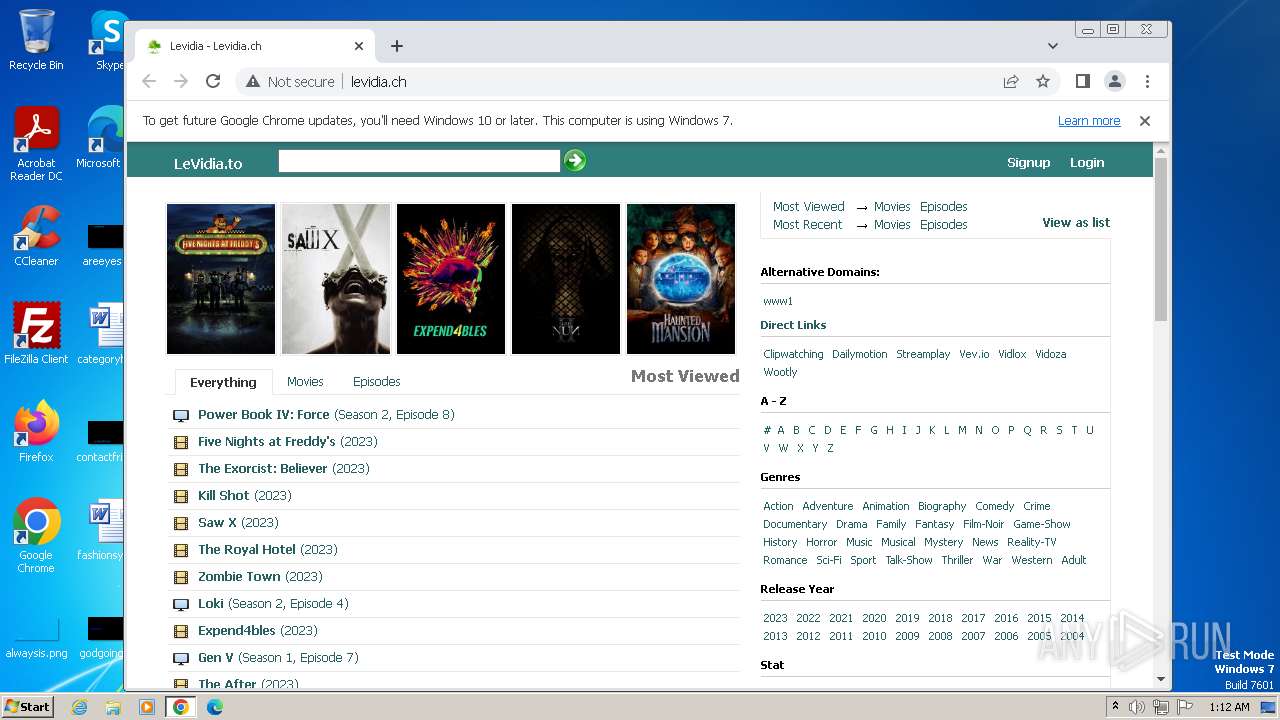Open The Nun poster thumbnail

tap(566, 279)
